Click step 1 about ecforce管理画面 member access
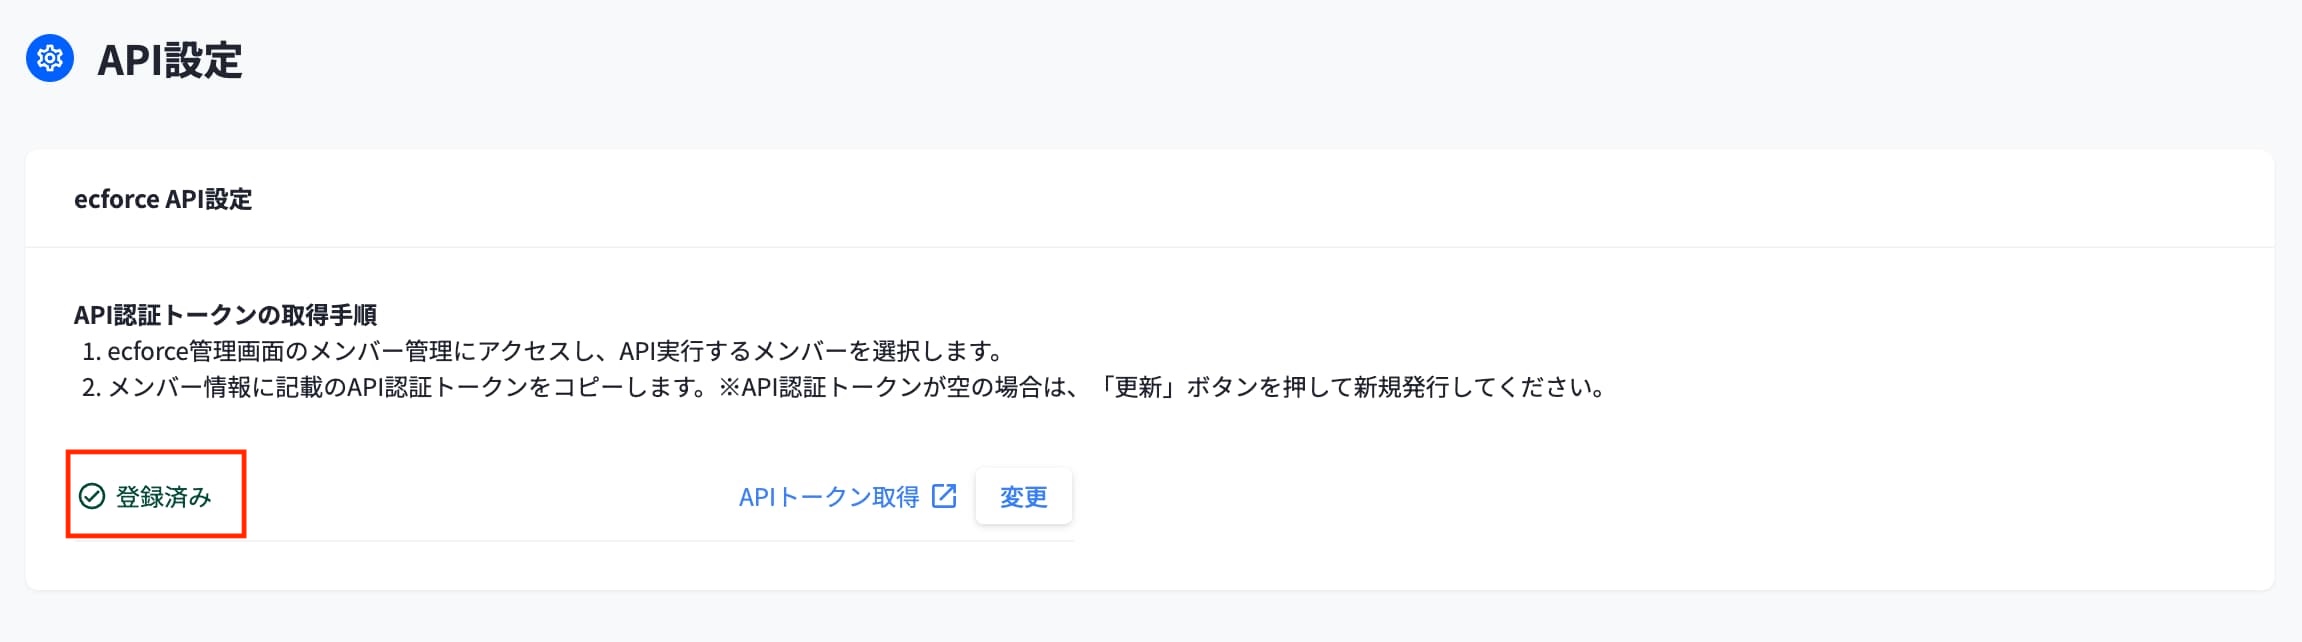This screenshot has width=2302, height=642. click(543, 351)
